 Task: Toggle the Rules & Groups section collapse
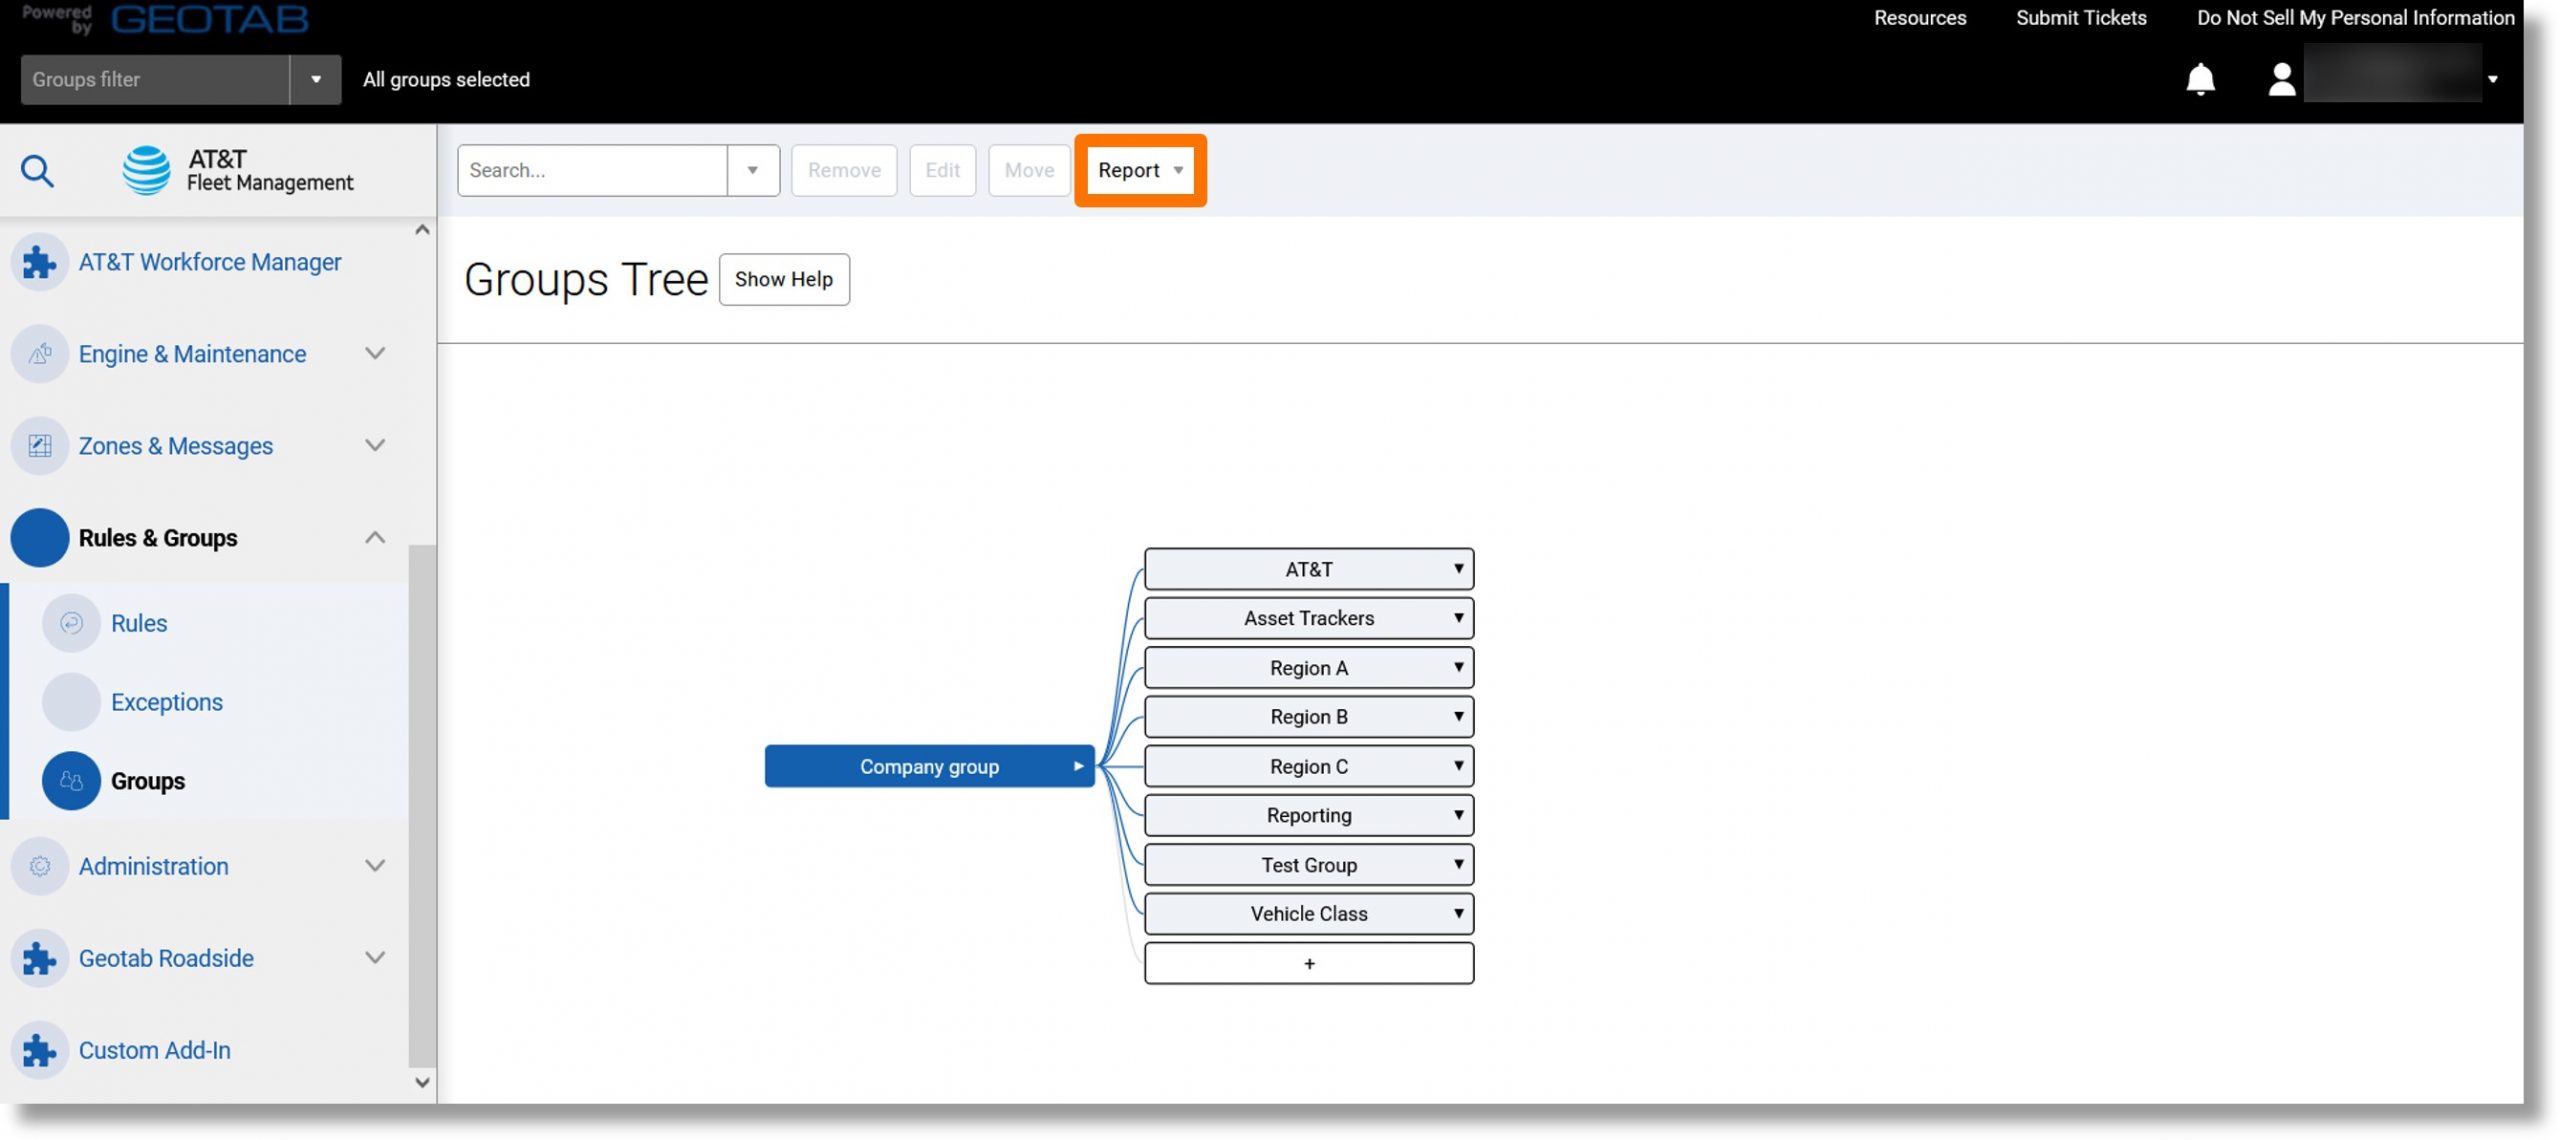pos(372,537)
